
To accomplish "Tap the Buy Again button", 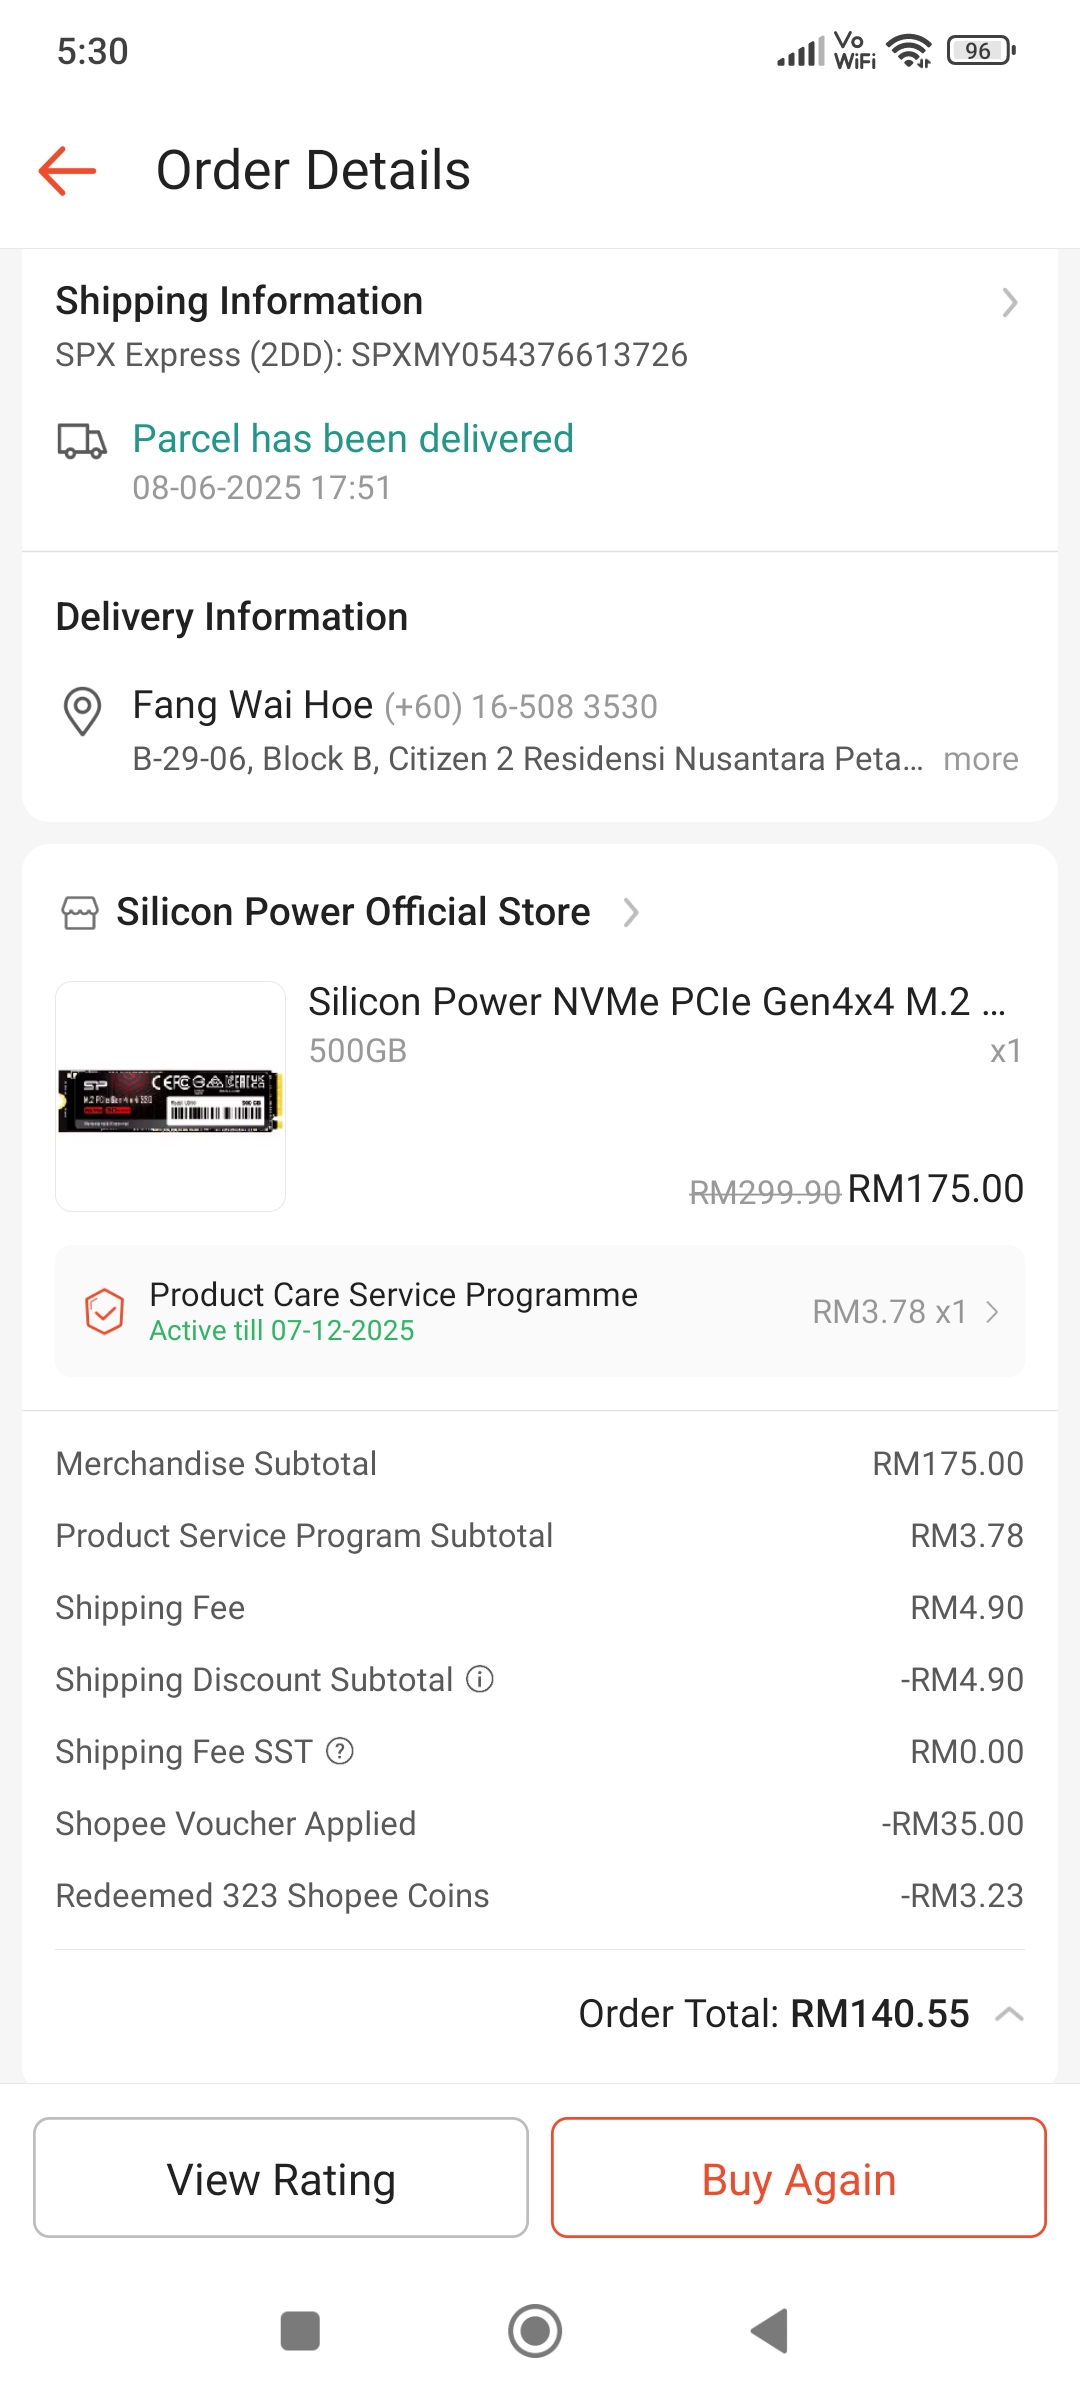I will click(x=798, y=2177).
